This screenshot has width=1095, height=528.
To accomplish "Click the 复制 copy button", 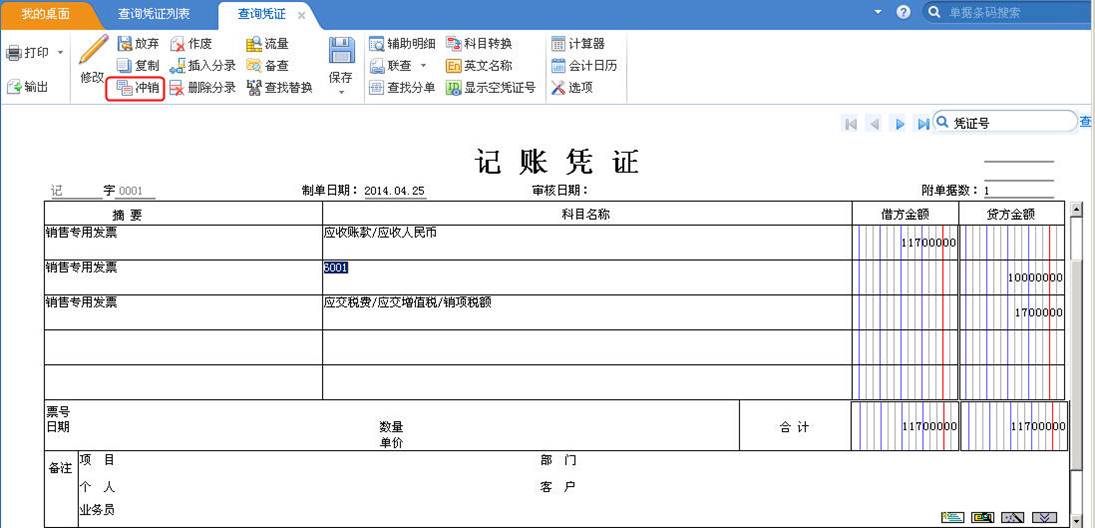I will coord(138,66).
